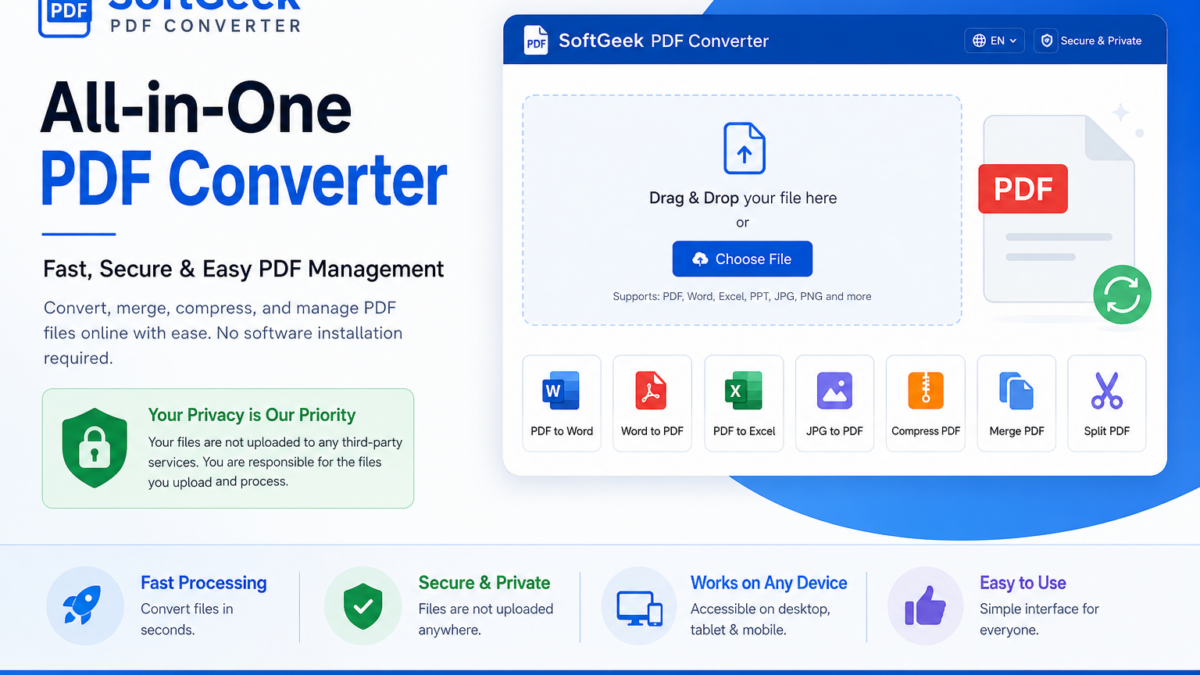
Task: Click the drag and drop upload area
Action: click(x=742, y=210)
